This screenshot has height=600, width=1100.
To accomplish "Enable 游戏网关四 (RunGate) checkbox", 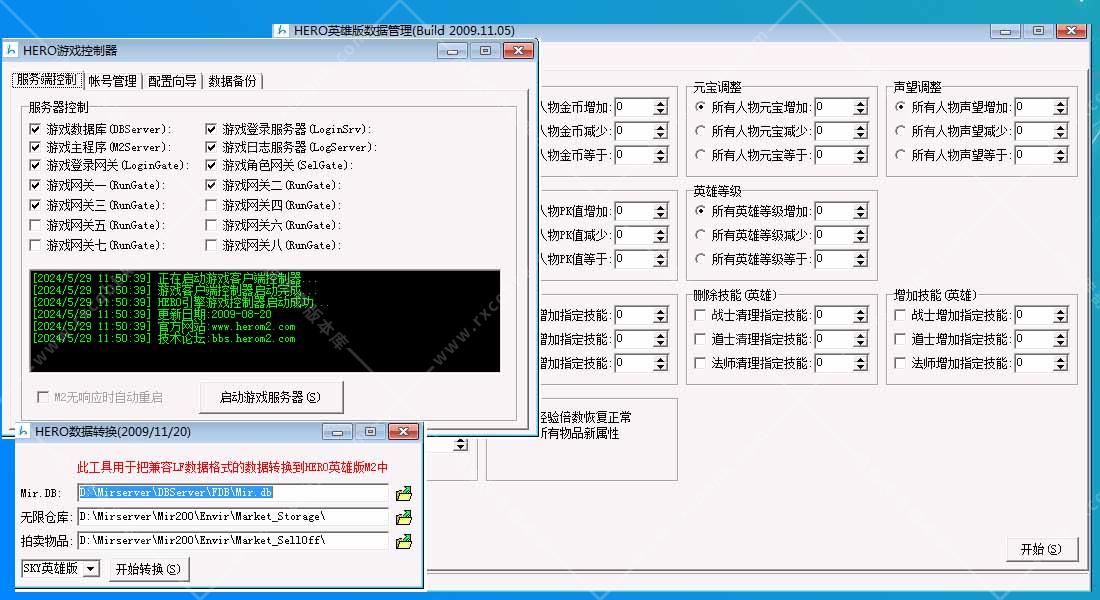I will [212, 205].
